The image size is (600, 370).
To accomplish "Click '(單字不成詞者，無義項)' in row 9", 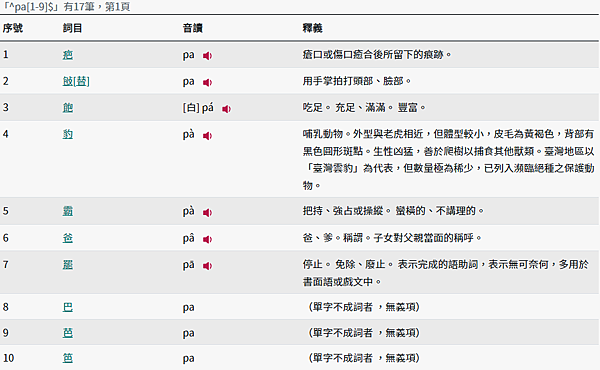I will click(x=364, y=333).
